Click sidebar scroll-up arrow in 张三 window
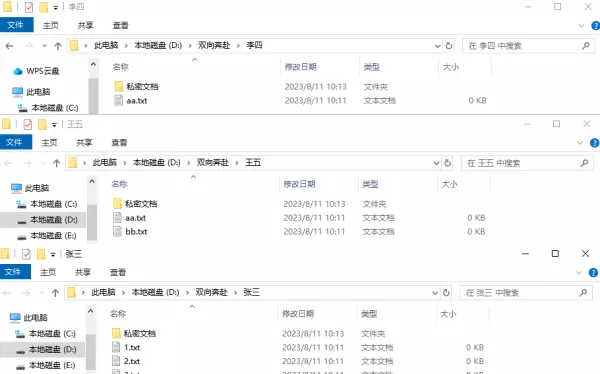Image resolution: width=600 pixels, height=374 pixels. [x=90, y=311]
